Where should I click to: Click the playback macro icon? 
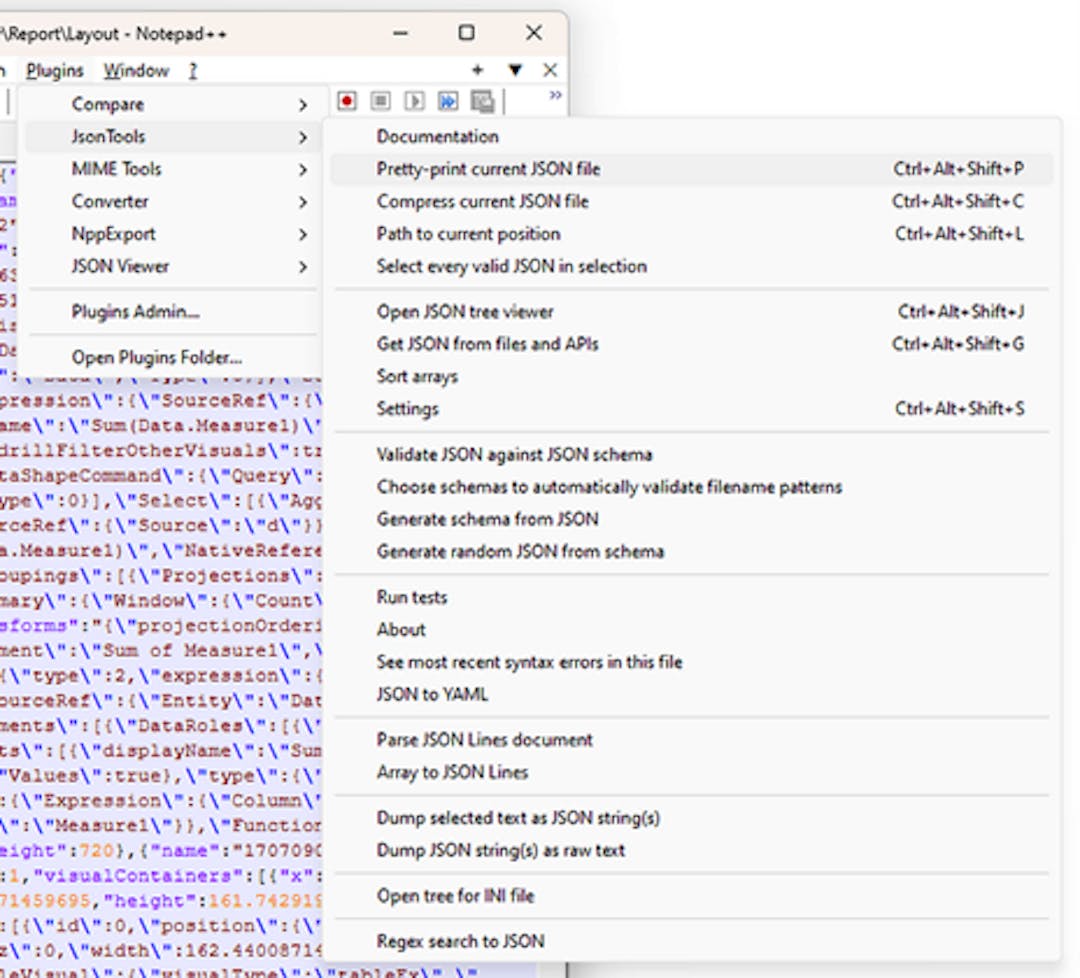coord(414,102)
